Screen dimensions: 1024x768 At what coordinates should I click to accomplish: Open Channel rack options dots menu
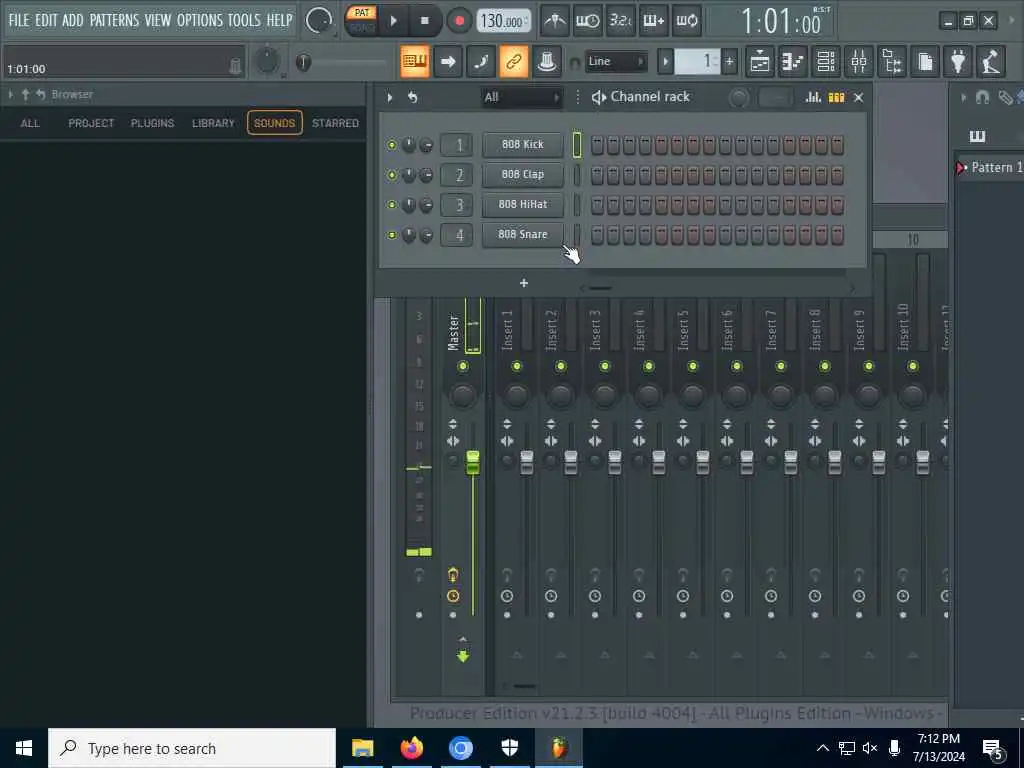pos(577,97)
